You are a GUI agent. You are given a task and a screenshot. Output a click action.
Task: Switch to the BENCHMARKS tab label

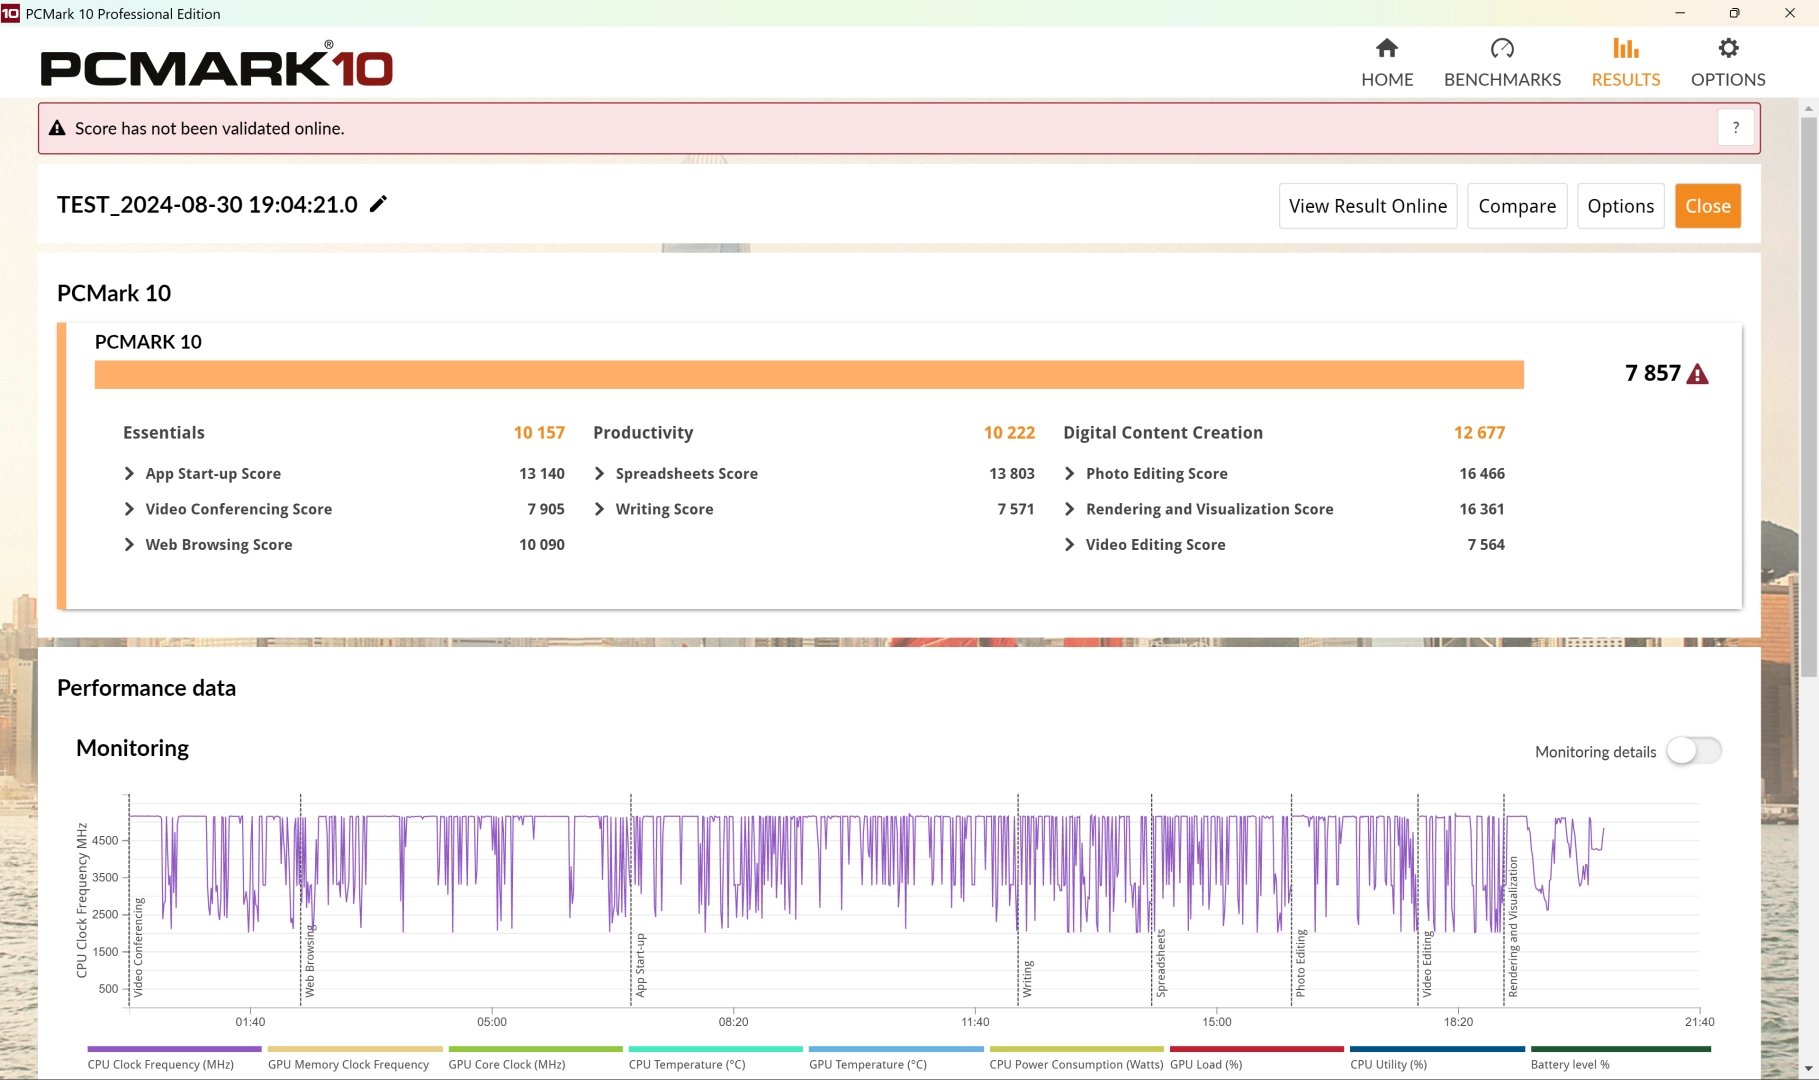(1502, 80)
